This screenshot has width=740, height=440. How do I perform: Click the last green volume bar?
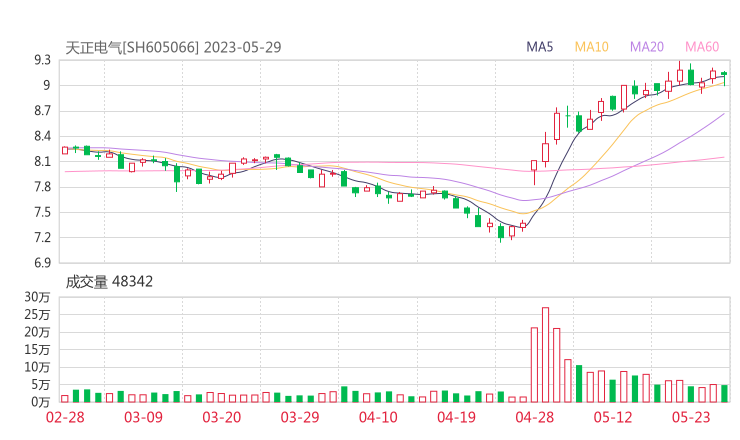click(x=724, y=394)
